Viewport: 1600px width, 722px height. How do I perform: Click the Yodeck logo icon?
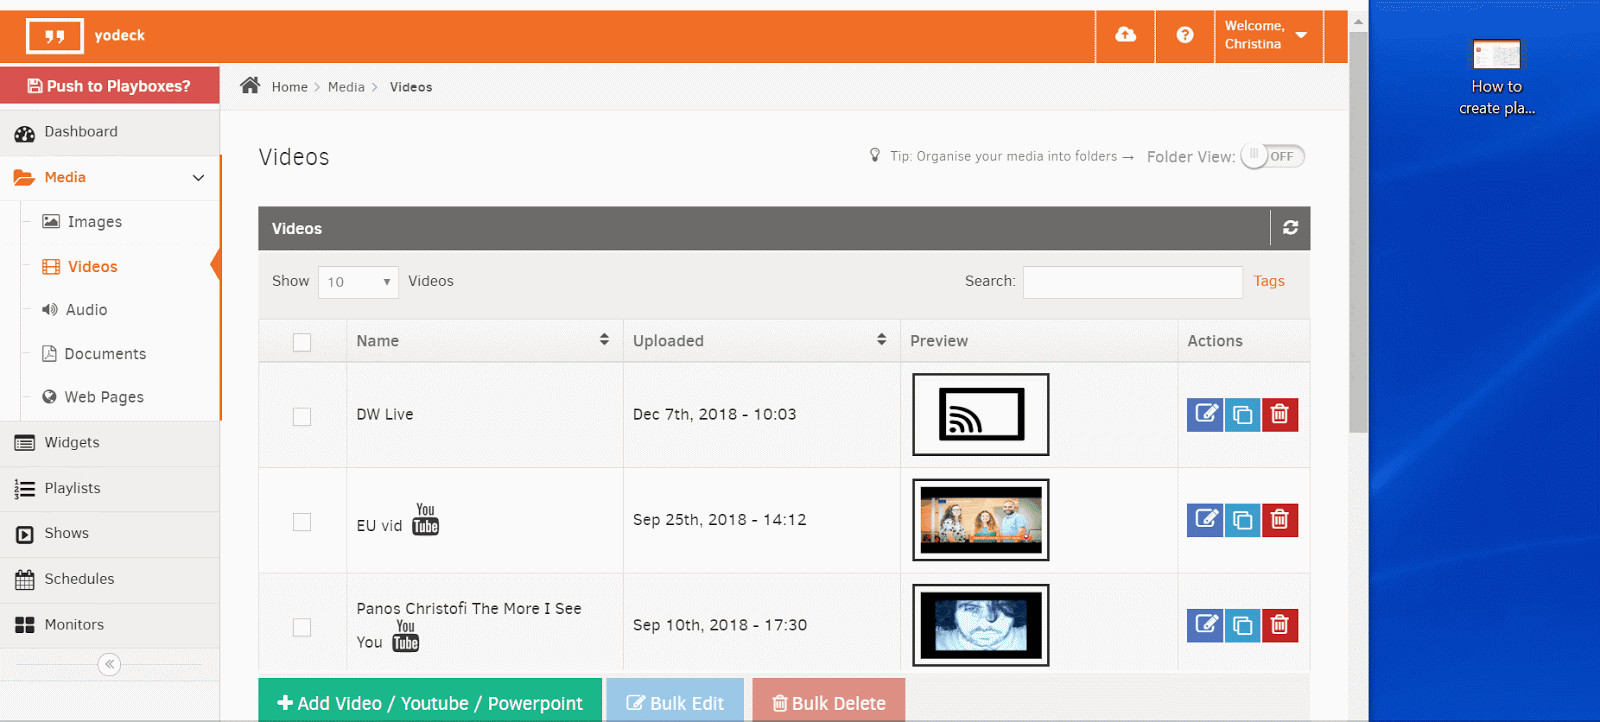coord(55,36)
